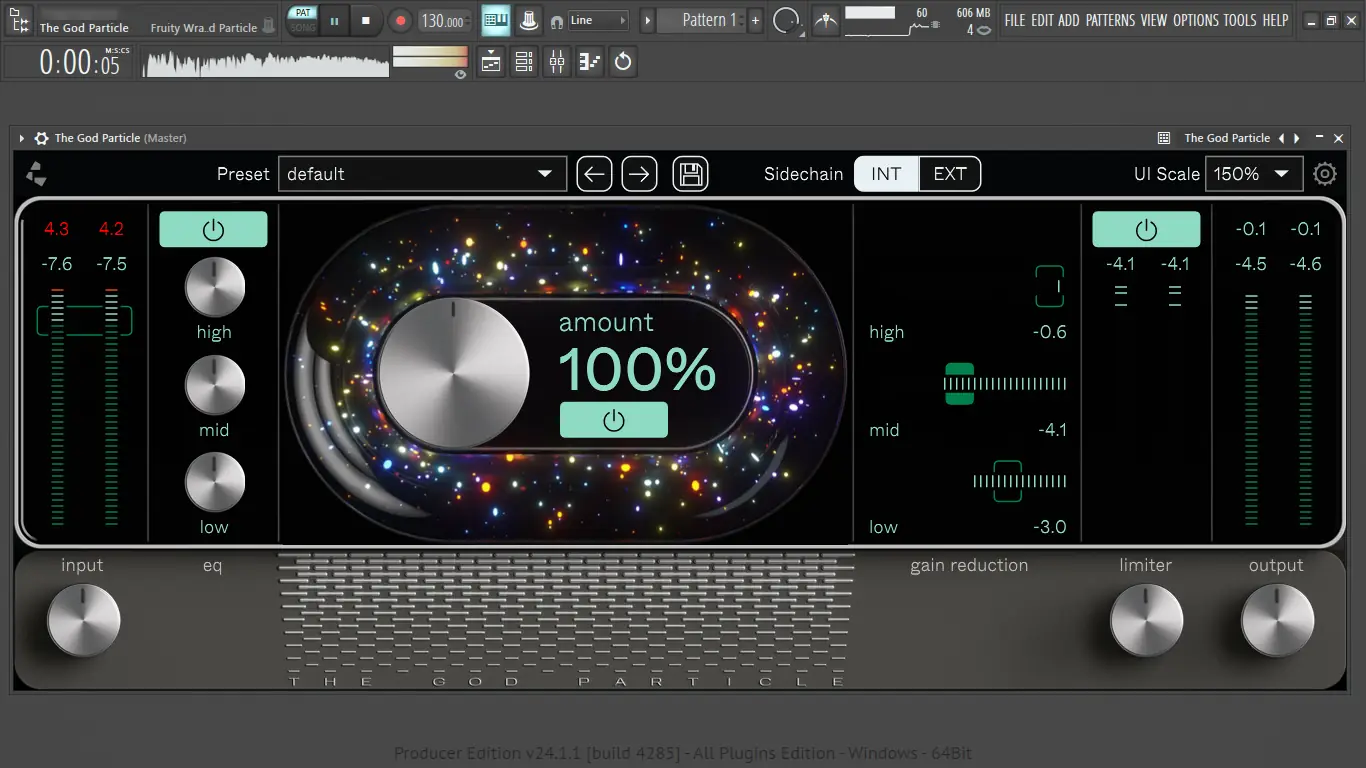Open the UI Scale 150% dropdown

coord(1253,174)
